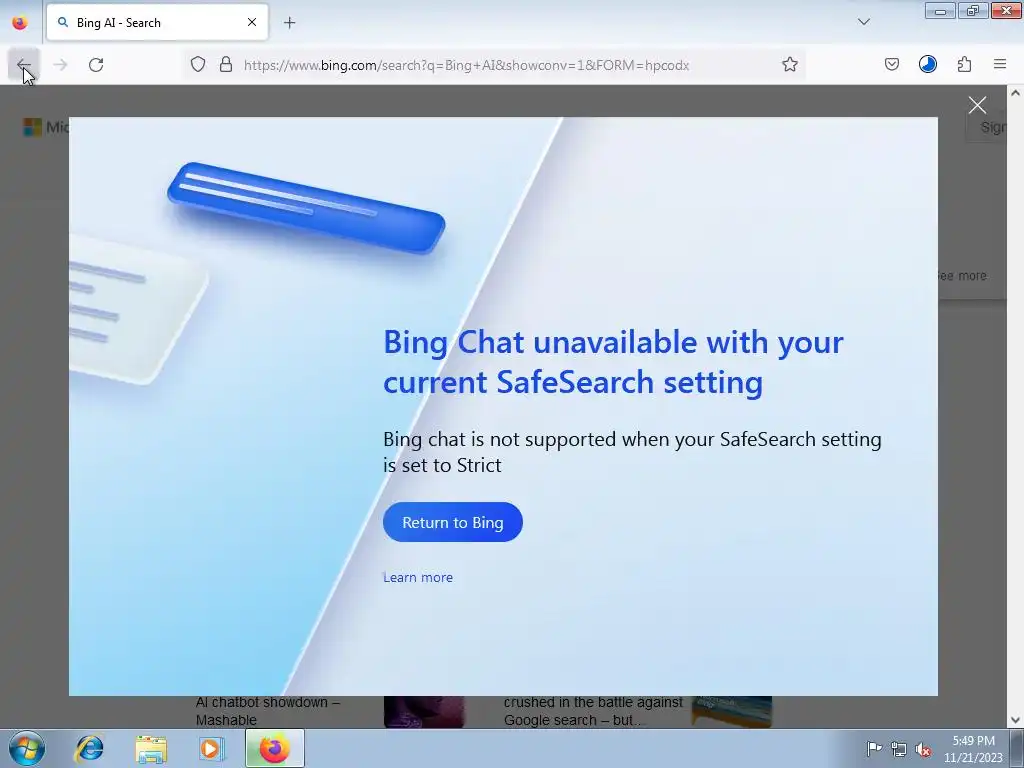Open Save to Pocket icon

[891, 64]
